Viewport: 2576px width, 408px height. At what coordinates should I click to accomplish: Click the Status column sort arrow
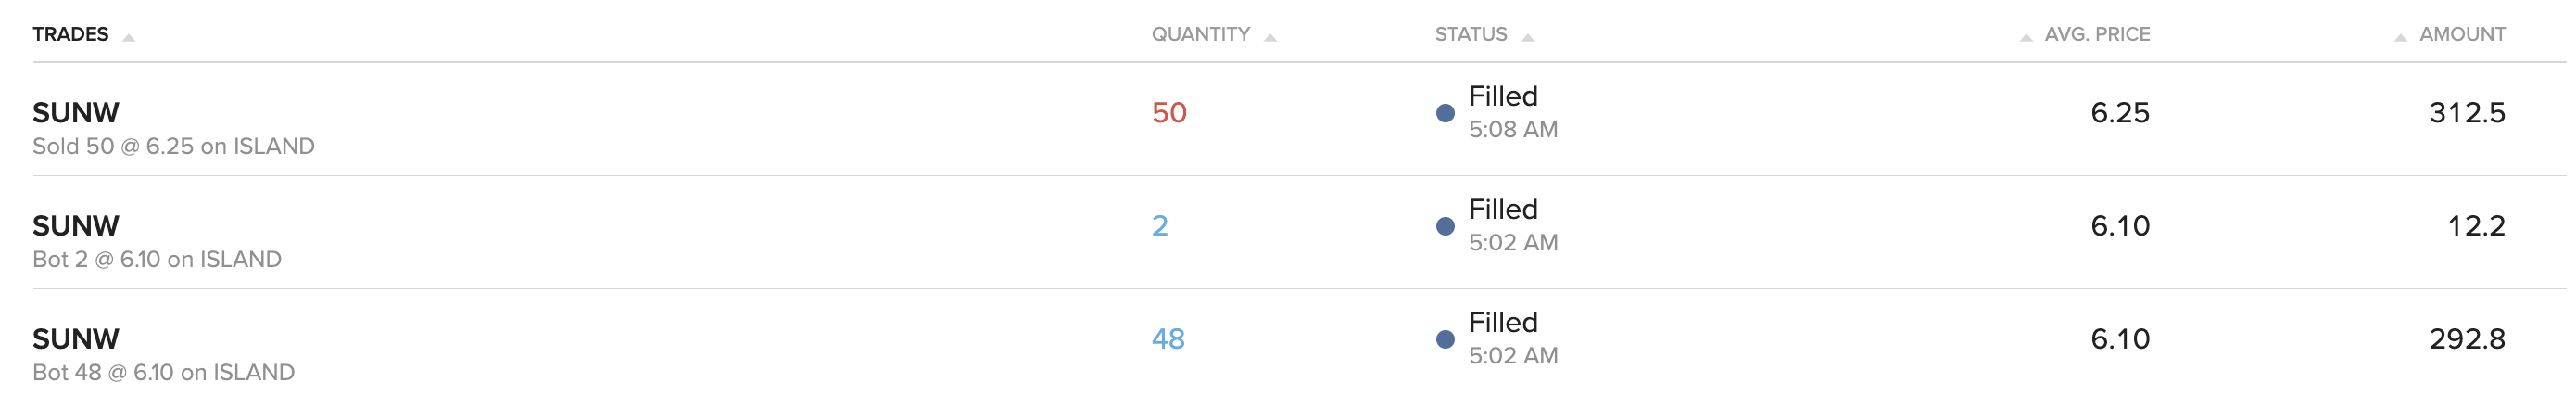point(1527,38)
